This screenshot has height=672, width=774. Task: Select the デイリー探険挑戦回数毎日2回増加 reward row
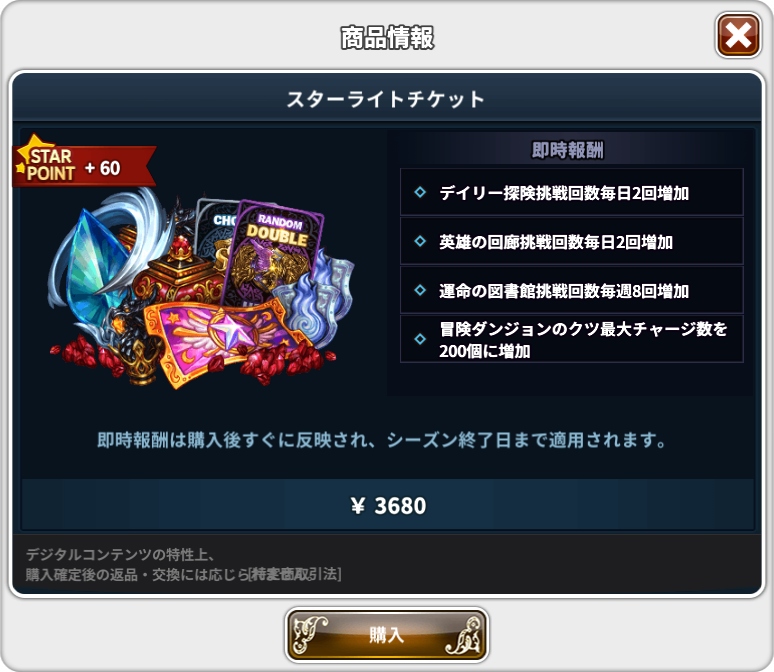(572, 192)
